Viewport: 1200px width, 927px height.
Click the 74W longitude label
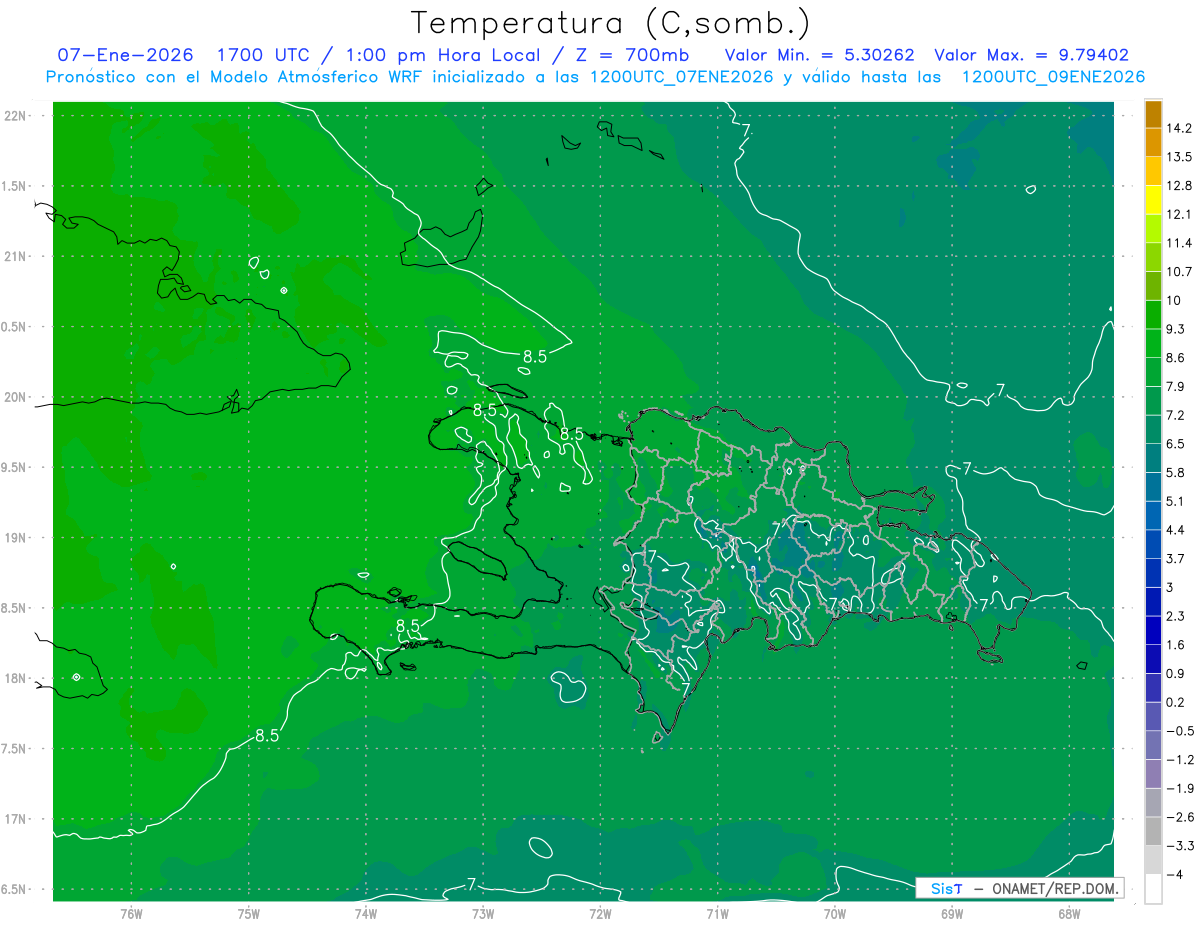click(365, 913)
